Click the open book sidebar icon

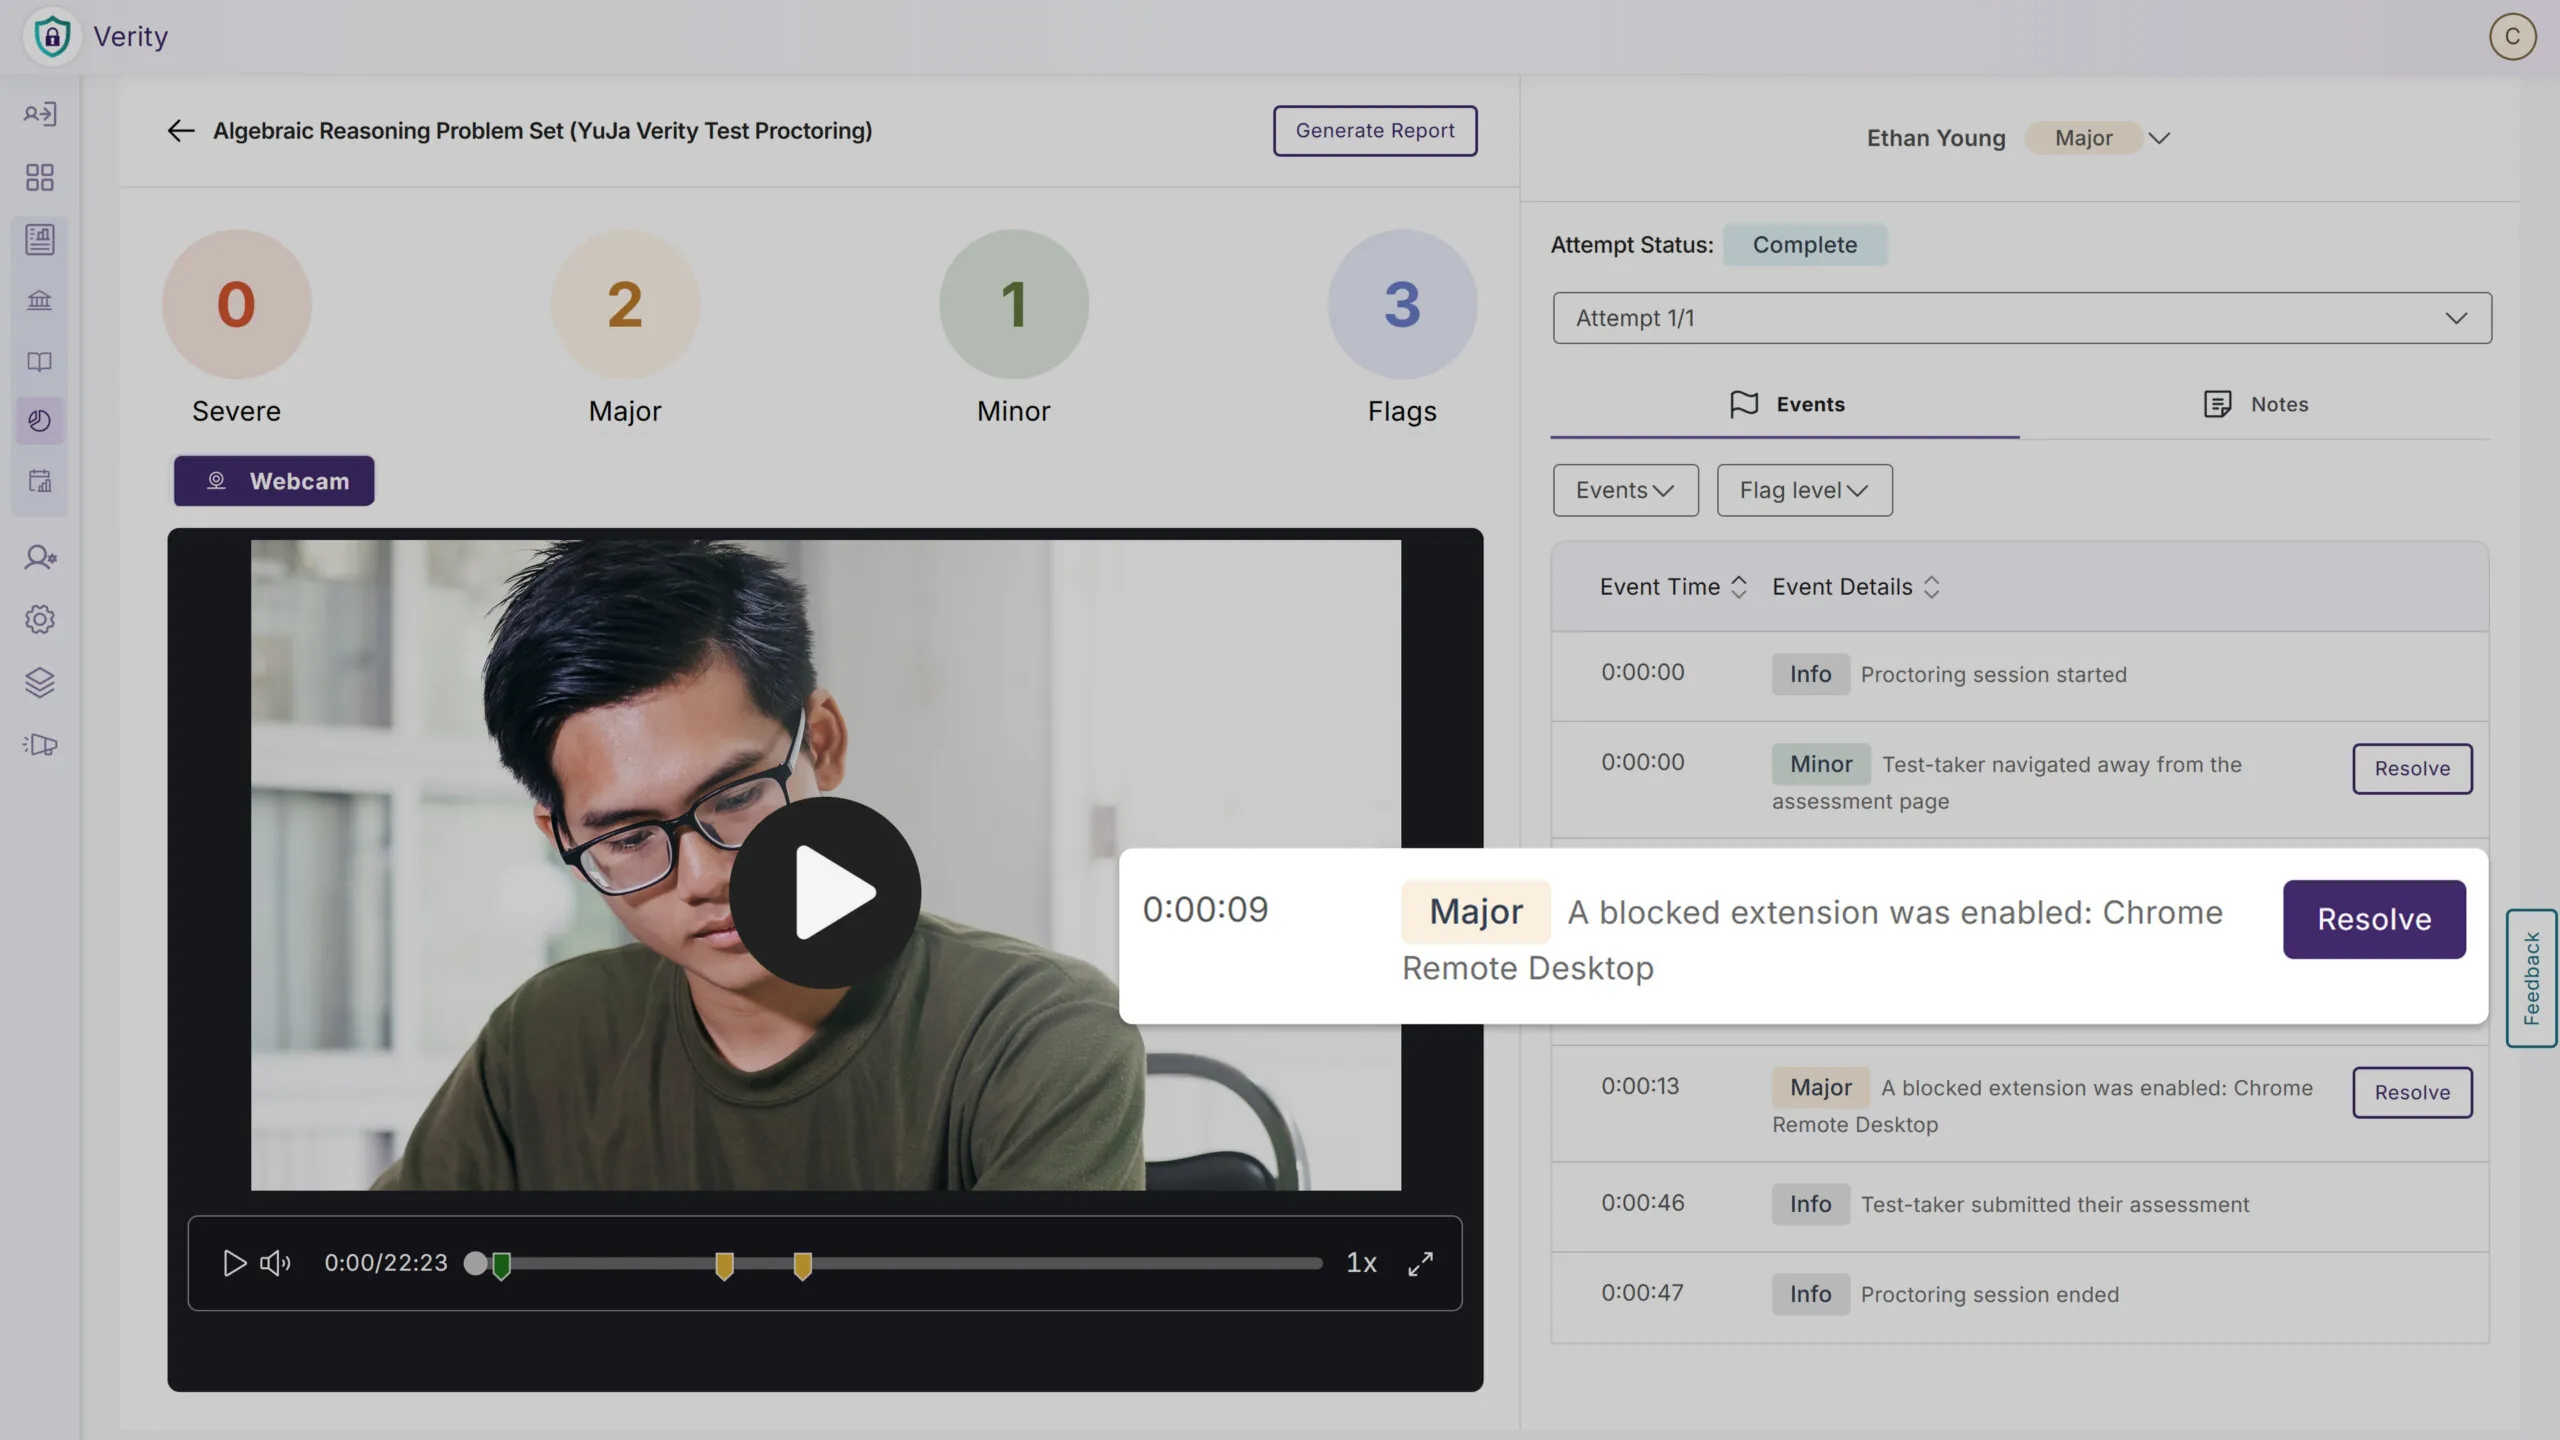tap(40, 361)
